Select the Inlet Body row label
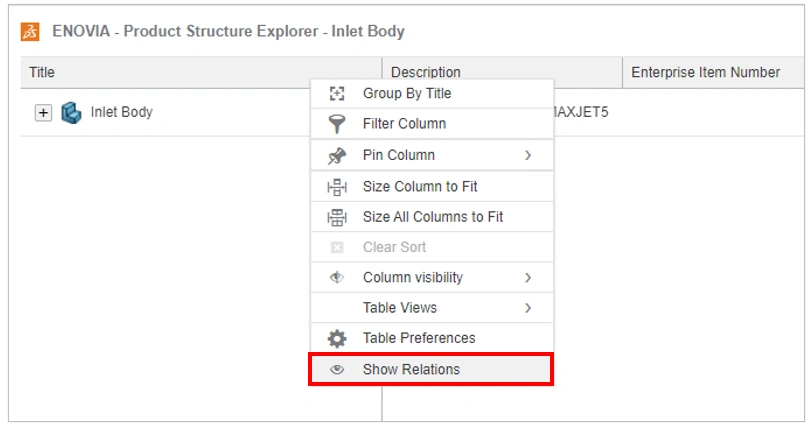The image size is (810, 426). 121,112
